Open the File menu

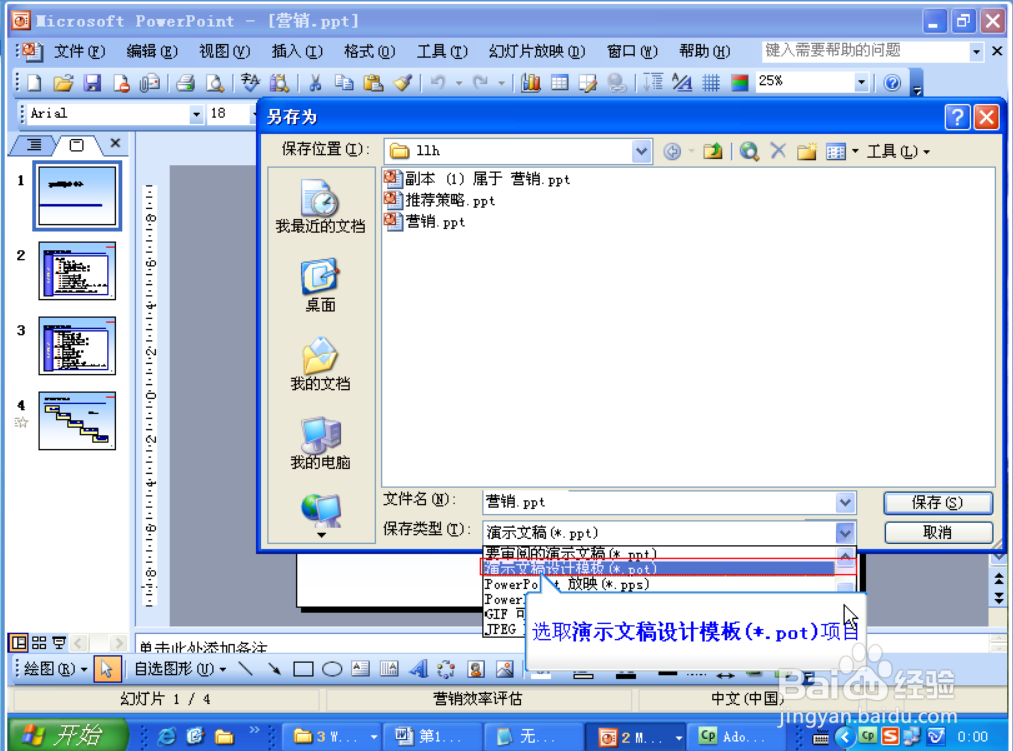[79, 51]
